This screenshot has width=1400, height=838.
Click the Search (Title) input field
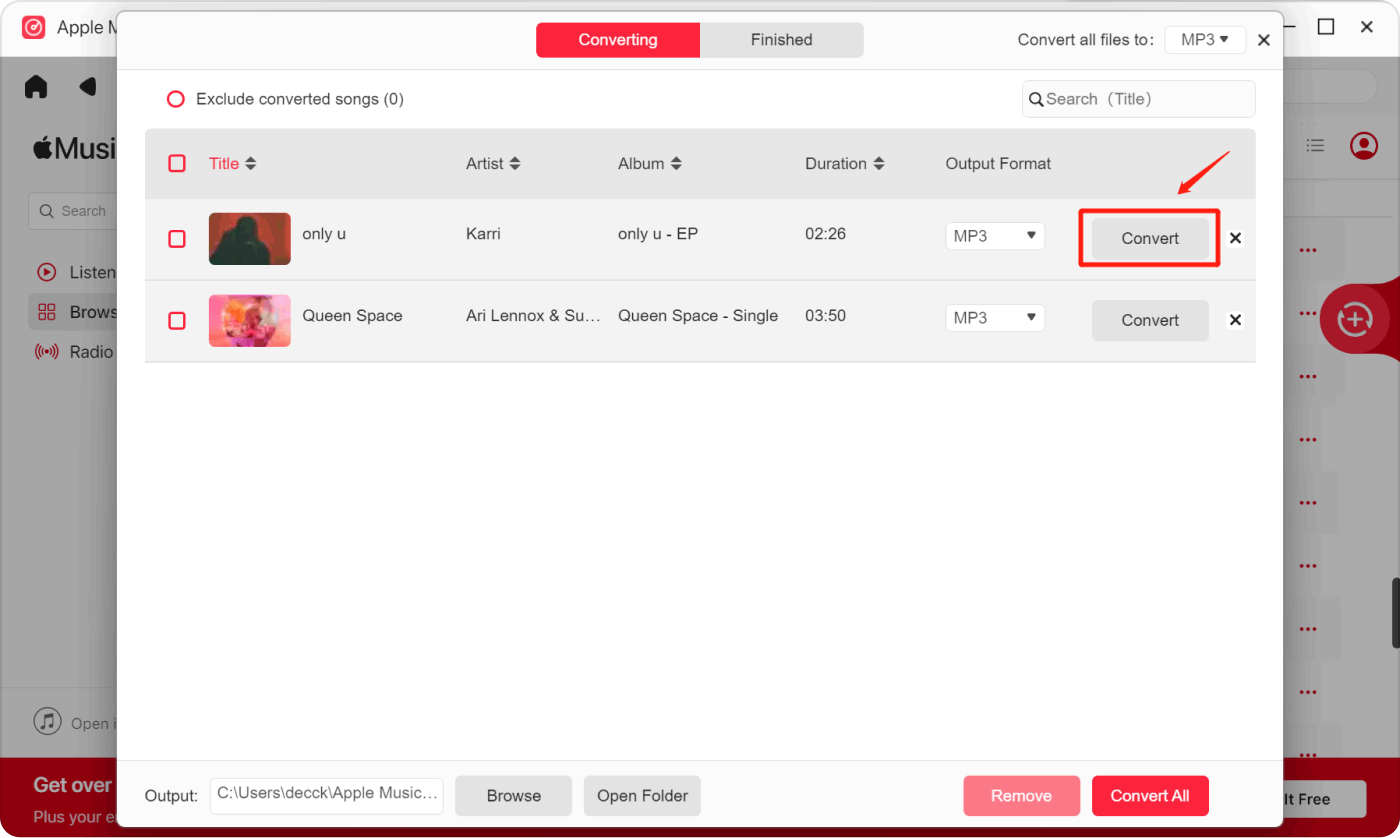point(1138,99)
